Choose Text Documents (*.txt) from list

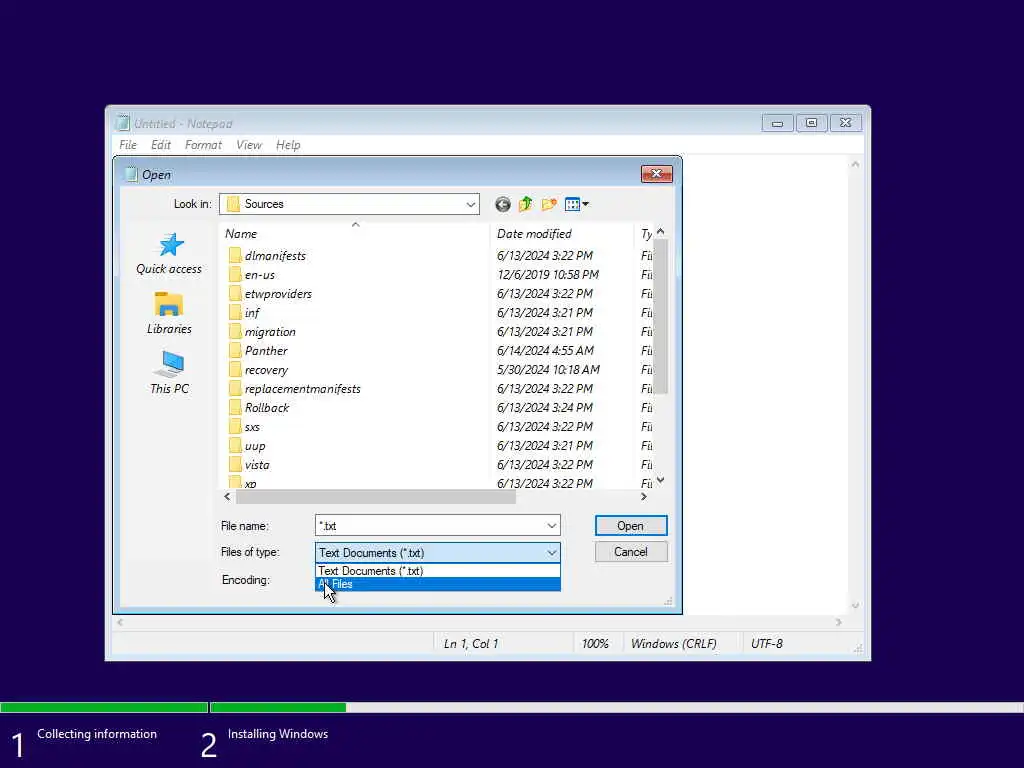click(438, 571)
